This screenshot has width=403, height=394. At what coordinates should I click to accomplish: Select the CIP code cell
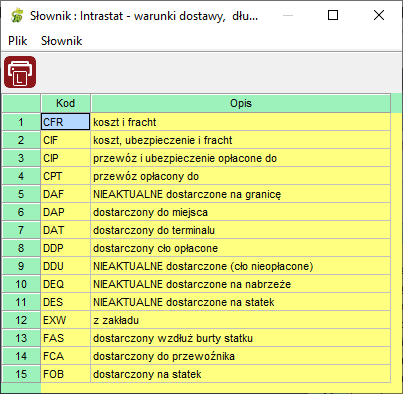[66, 158]
